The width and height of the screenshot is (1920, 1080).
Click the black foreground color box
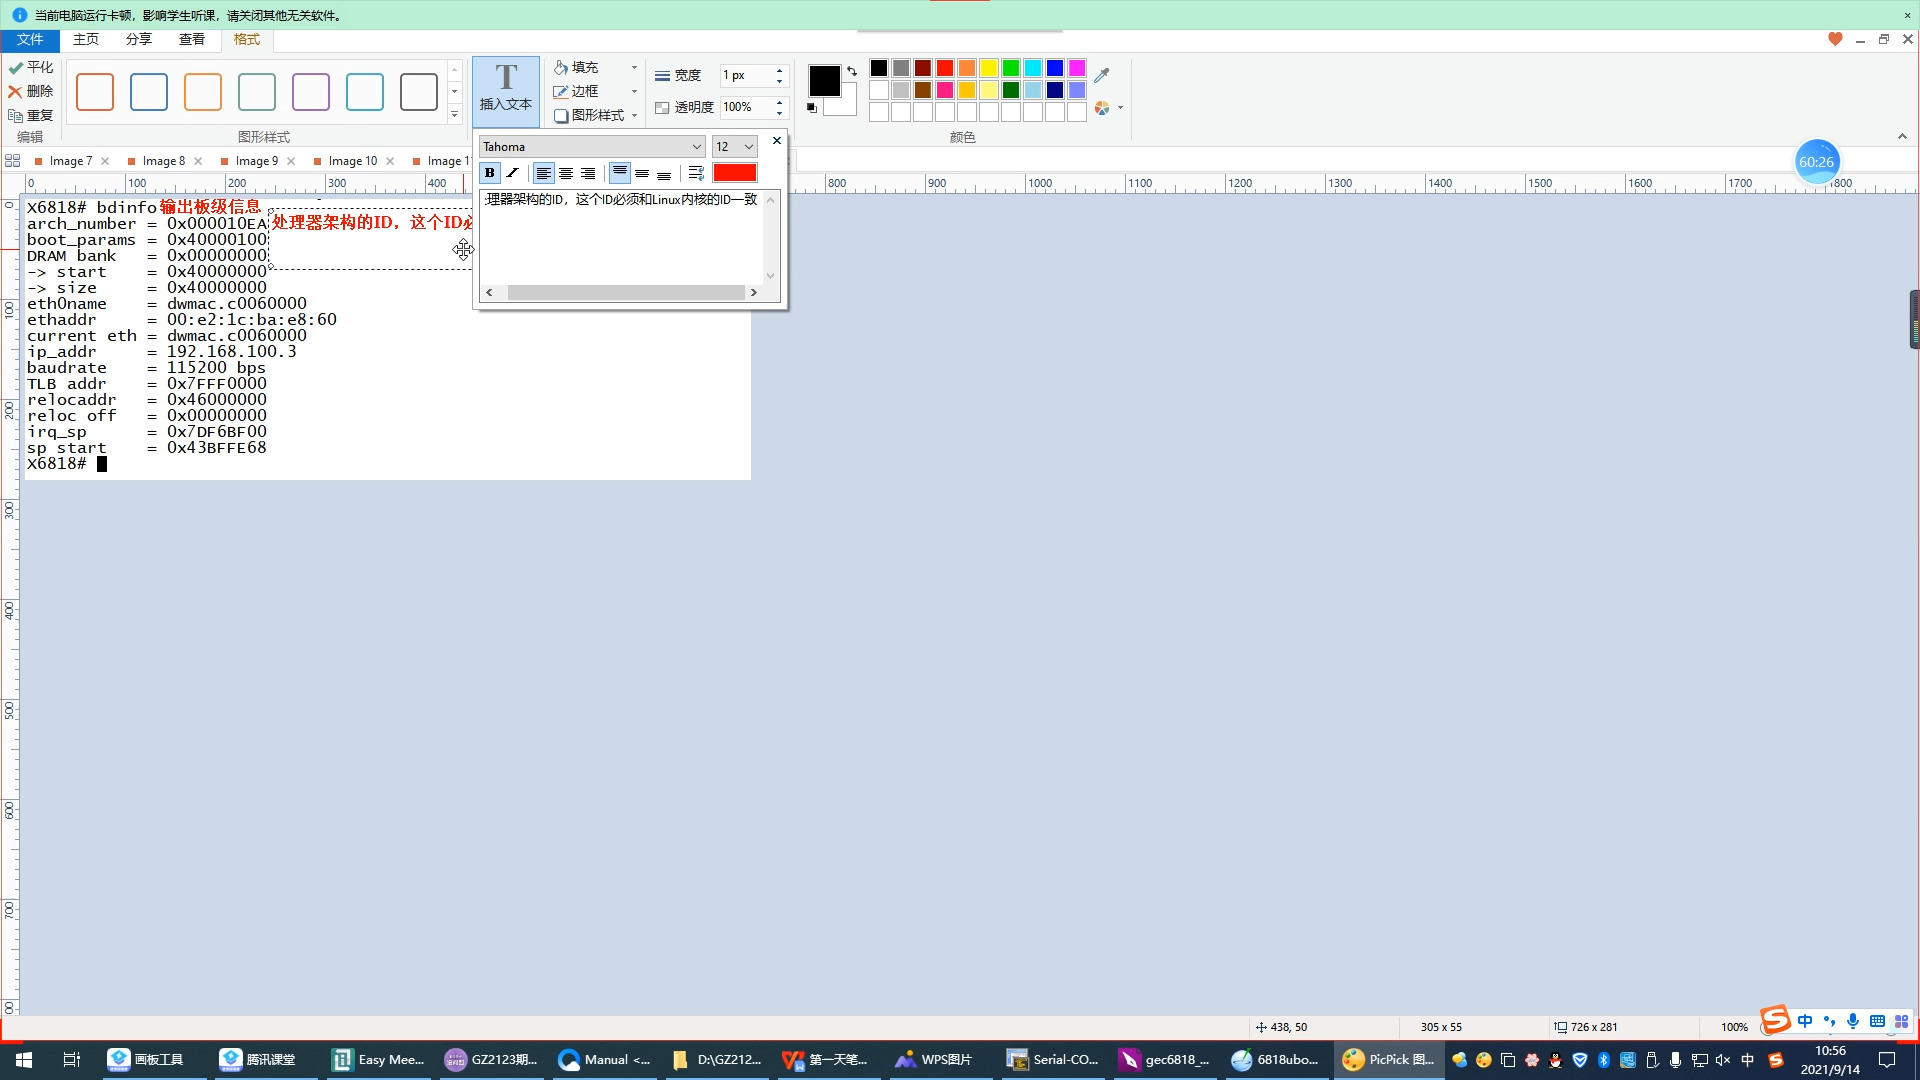pos(824,80)
